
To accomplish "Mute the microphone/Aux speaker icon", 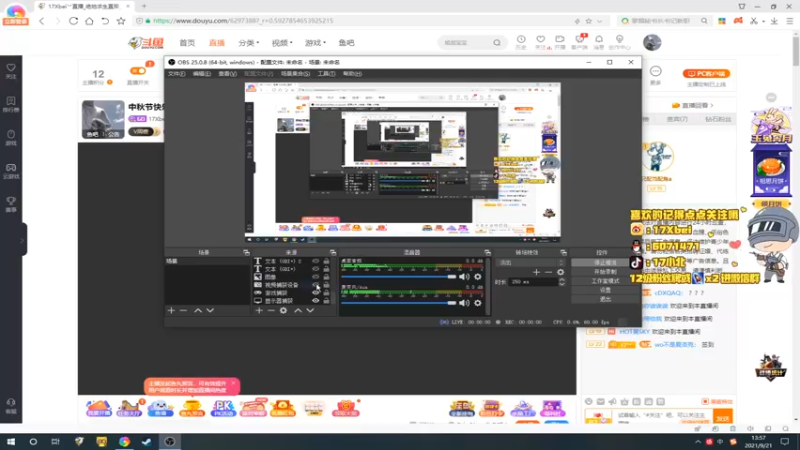I will click(x=464, y=303).
